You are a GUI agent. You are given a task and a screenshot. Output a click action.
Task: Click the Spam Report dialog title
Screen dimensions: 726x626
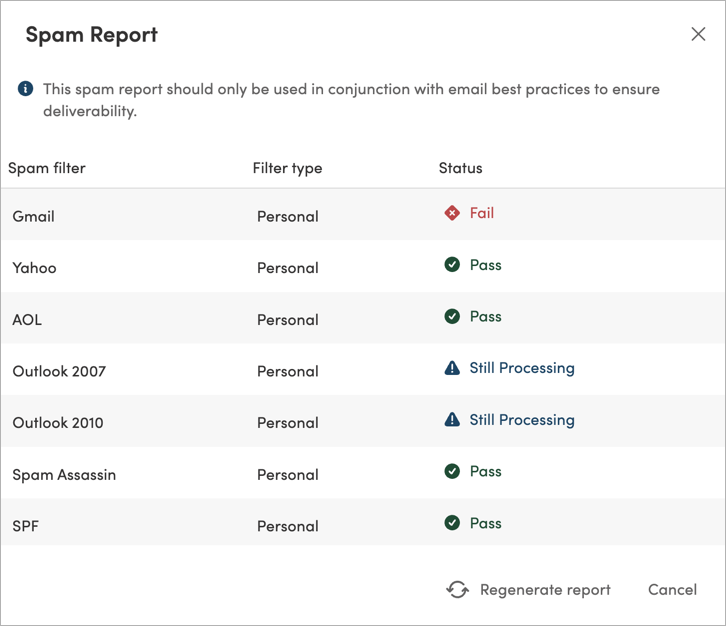(92, 35)
